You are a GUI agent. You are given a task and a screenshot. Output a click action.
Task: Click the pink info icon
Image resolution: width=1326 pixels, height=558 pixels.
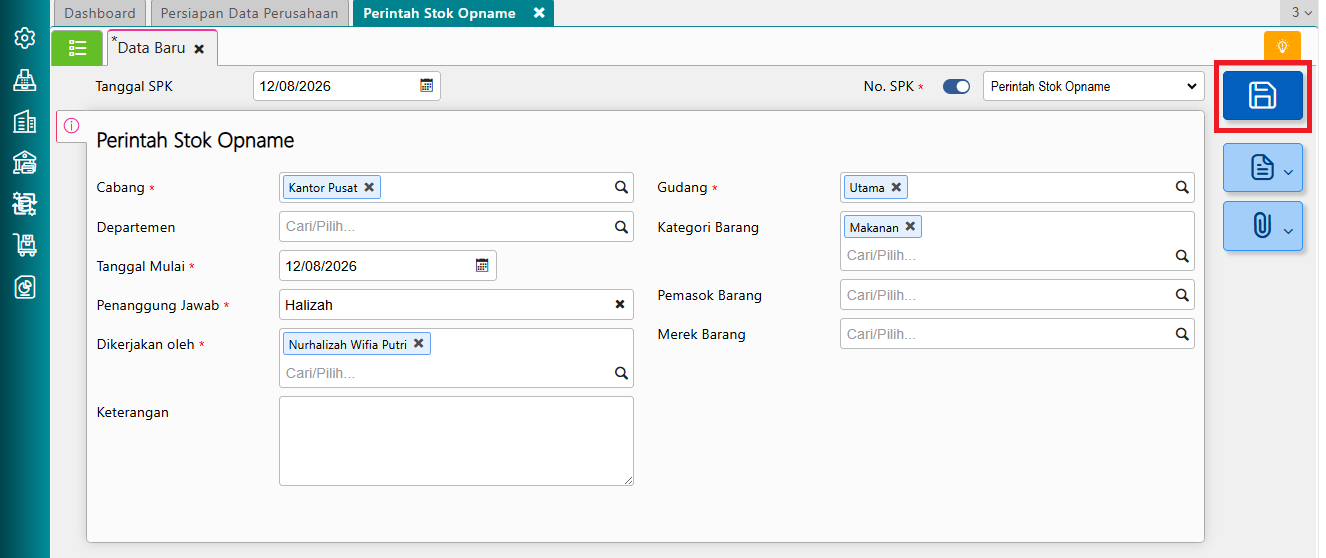(72, 126)
